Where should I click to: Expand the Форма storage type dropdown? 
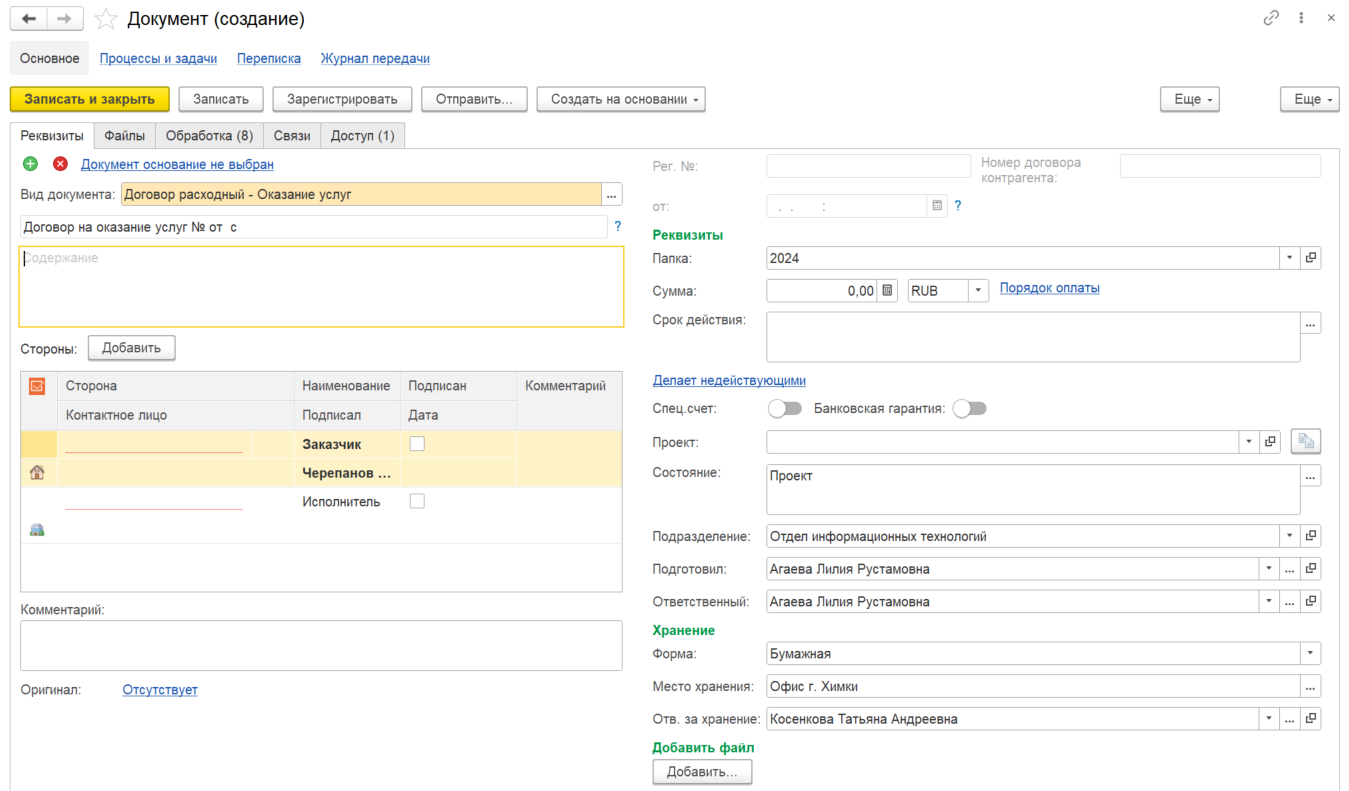(1310, 654)
